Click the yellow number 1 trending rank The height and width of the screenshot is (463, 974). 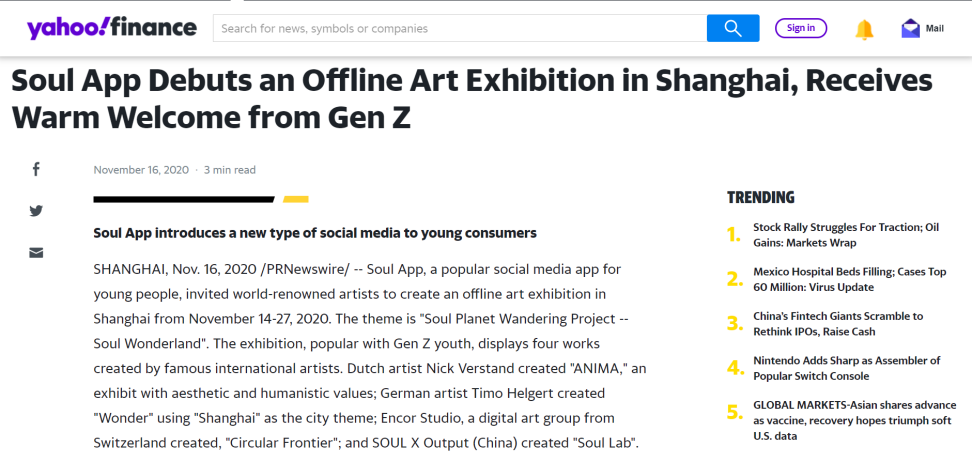734,235
